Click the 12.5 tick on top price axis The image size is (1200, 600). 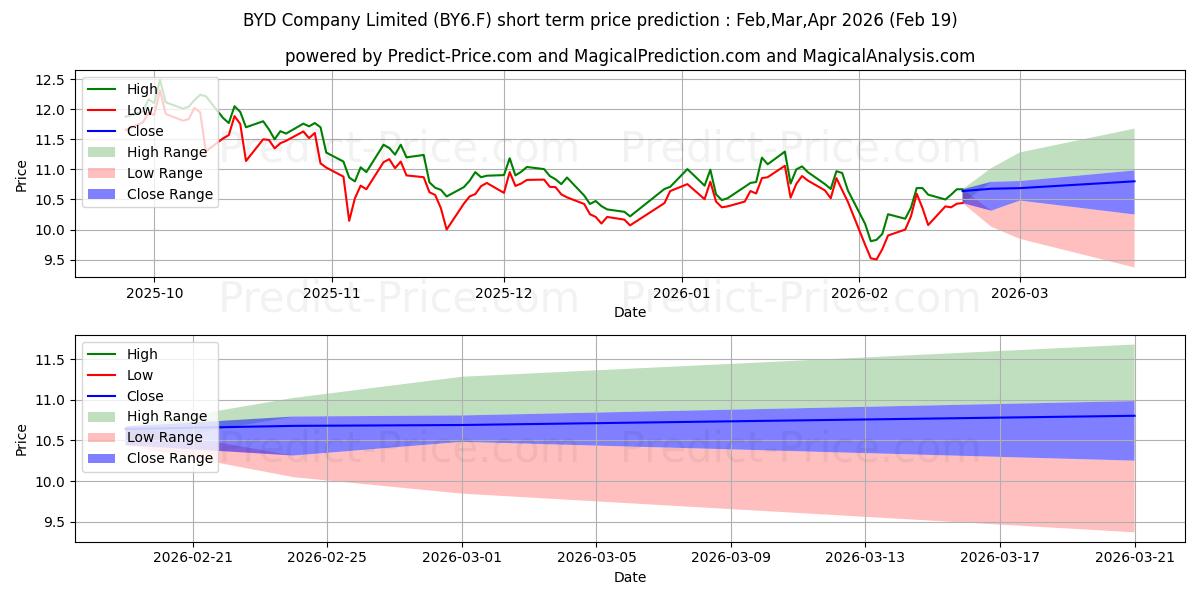click(51, 80)
